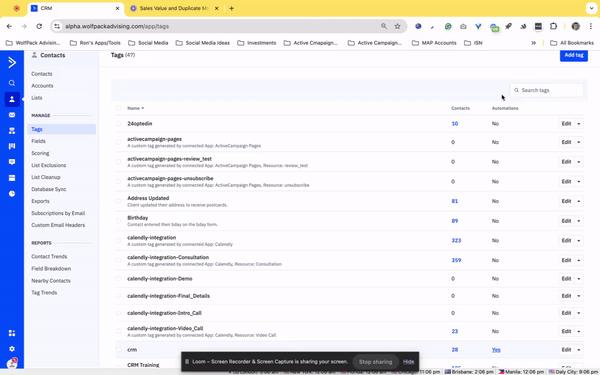Open a new browser tab

click(x=232, y=8)
